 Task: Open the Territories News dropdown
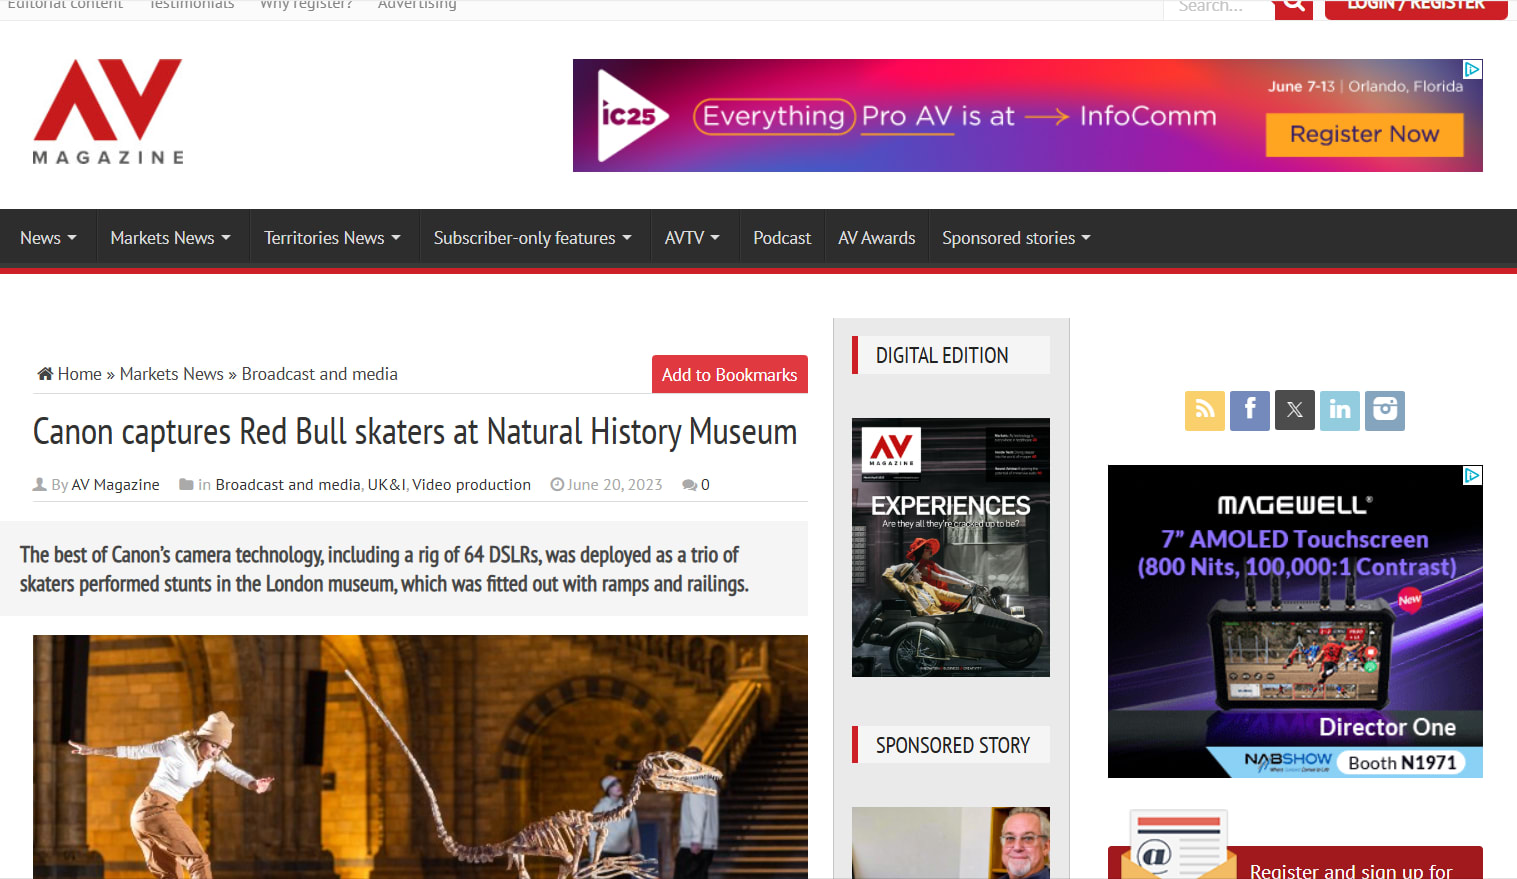coord(332,238)
